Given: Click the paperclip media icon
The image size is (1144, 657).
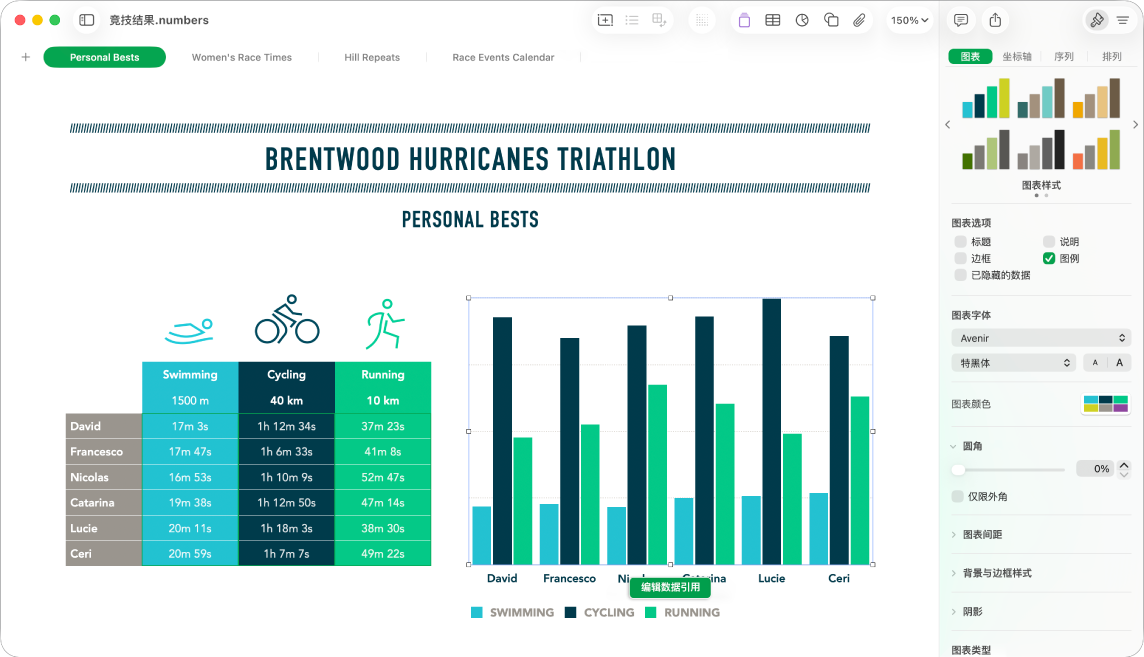Looking at the screenshot, I should (x=859, y=20).
